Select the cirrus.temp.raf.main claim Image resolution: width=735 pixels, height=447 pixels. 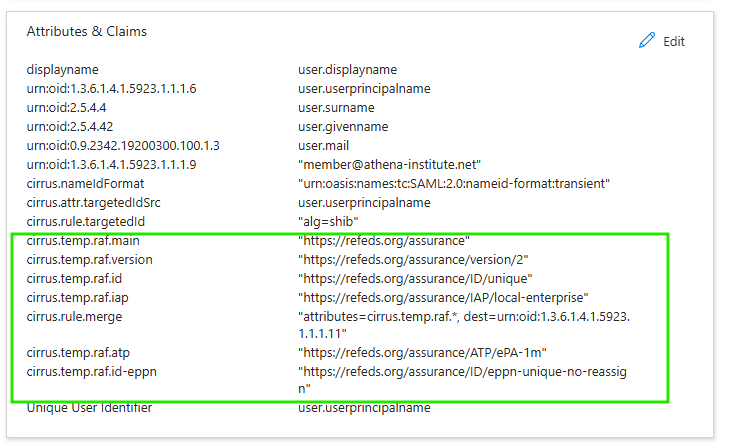(x=83, y=240)
